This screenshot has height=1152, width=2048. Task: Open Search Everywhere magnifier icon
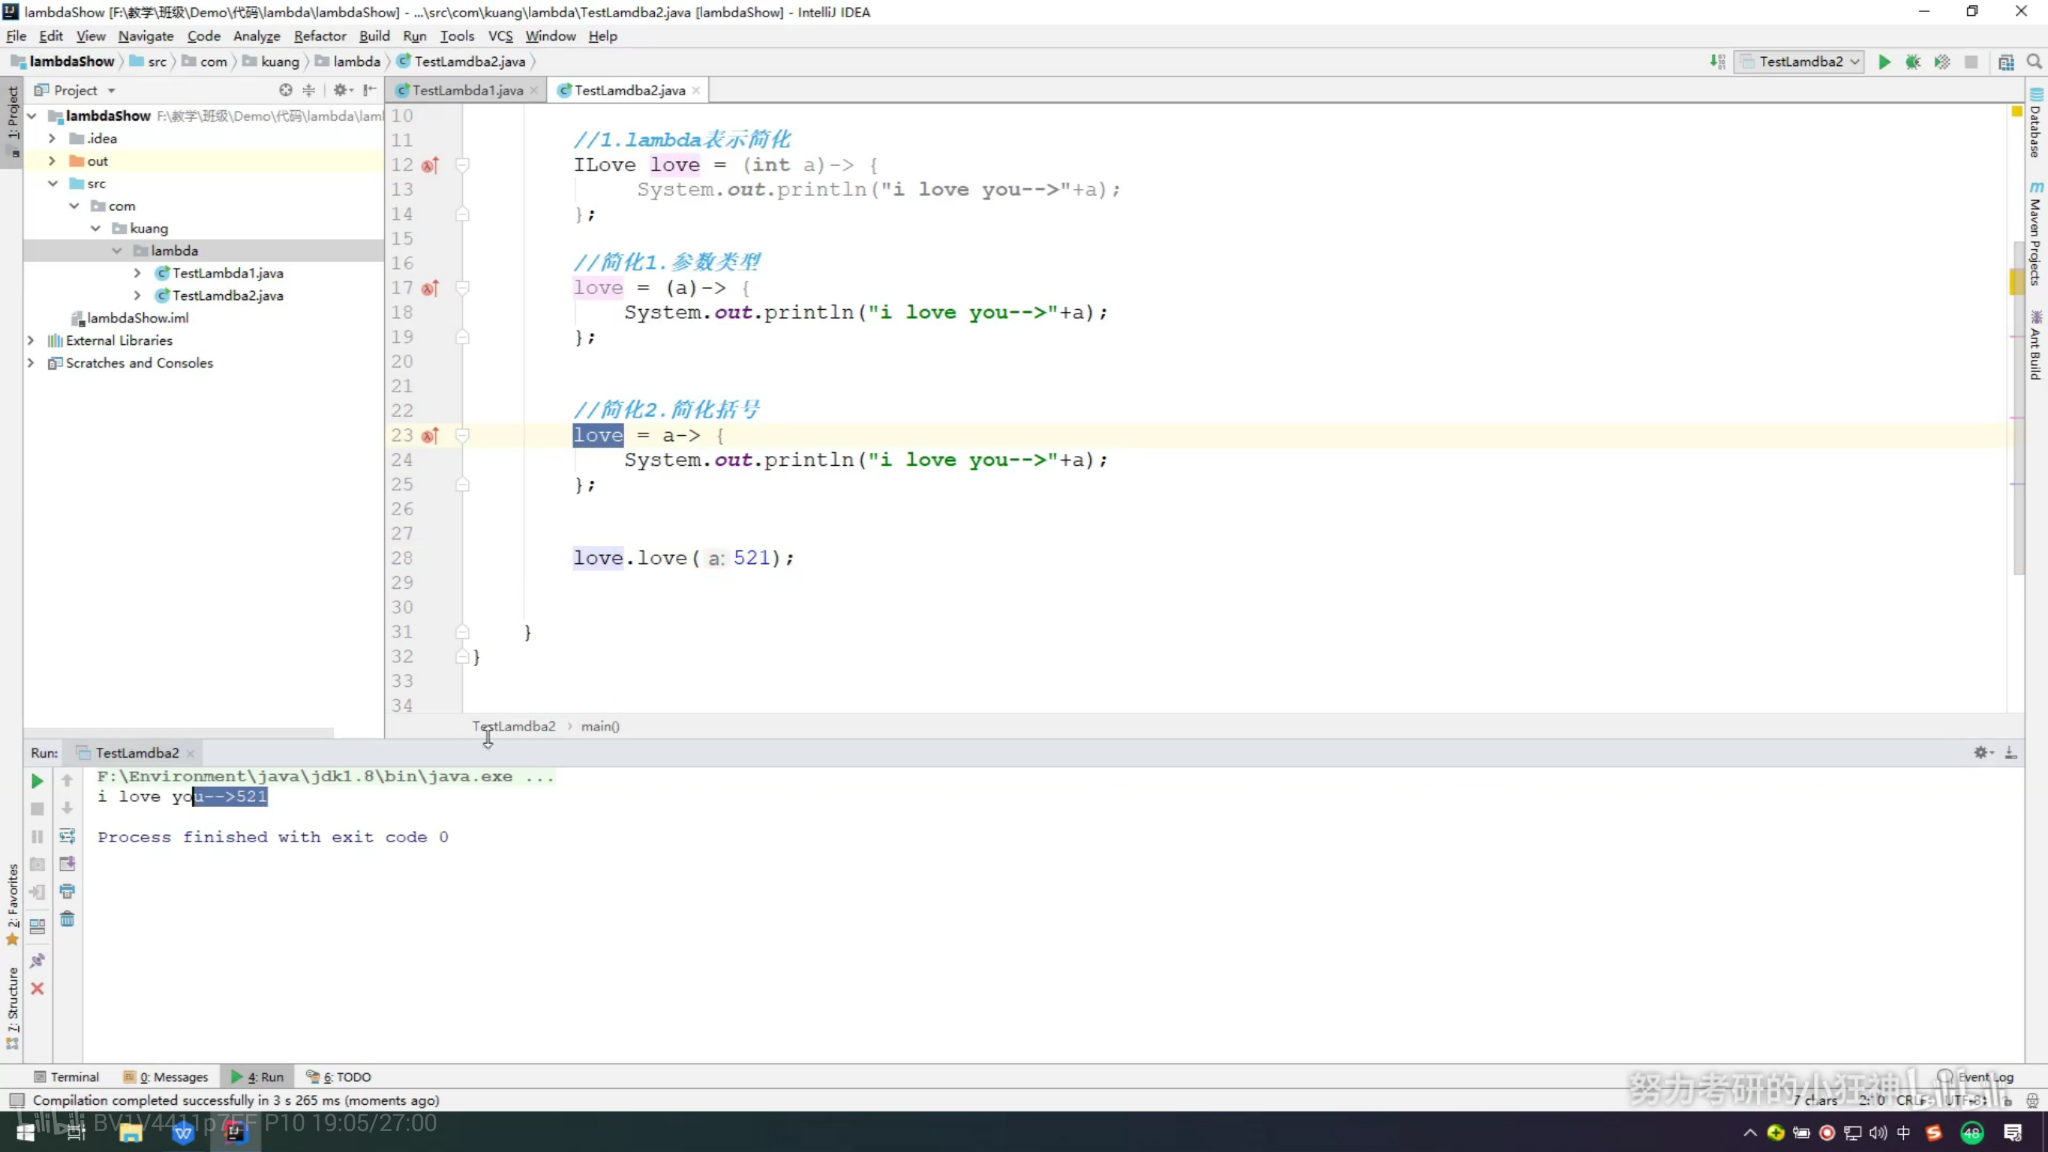[x=2034, y=62]
